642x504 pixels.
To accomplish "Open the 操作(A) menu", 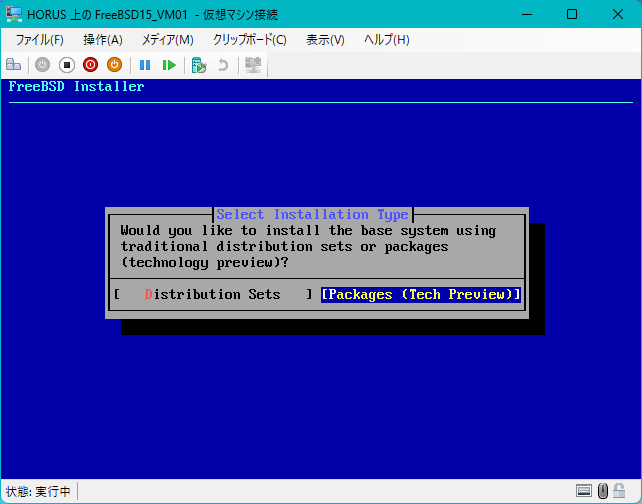I will 103,40.
